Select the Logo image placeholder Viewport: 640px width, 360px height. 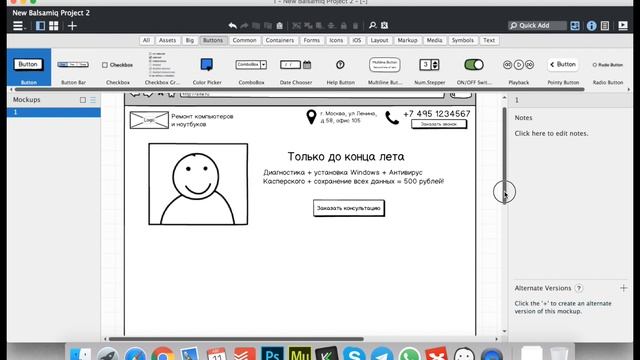coord(149,120)
